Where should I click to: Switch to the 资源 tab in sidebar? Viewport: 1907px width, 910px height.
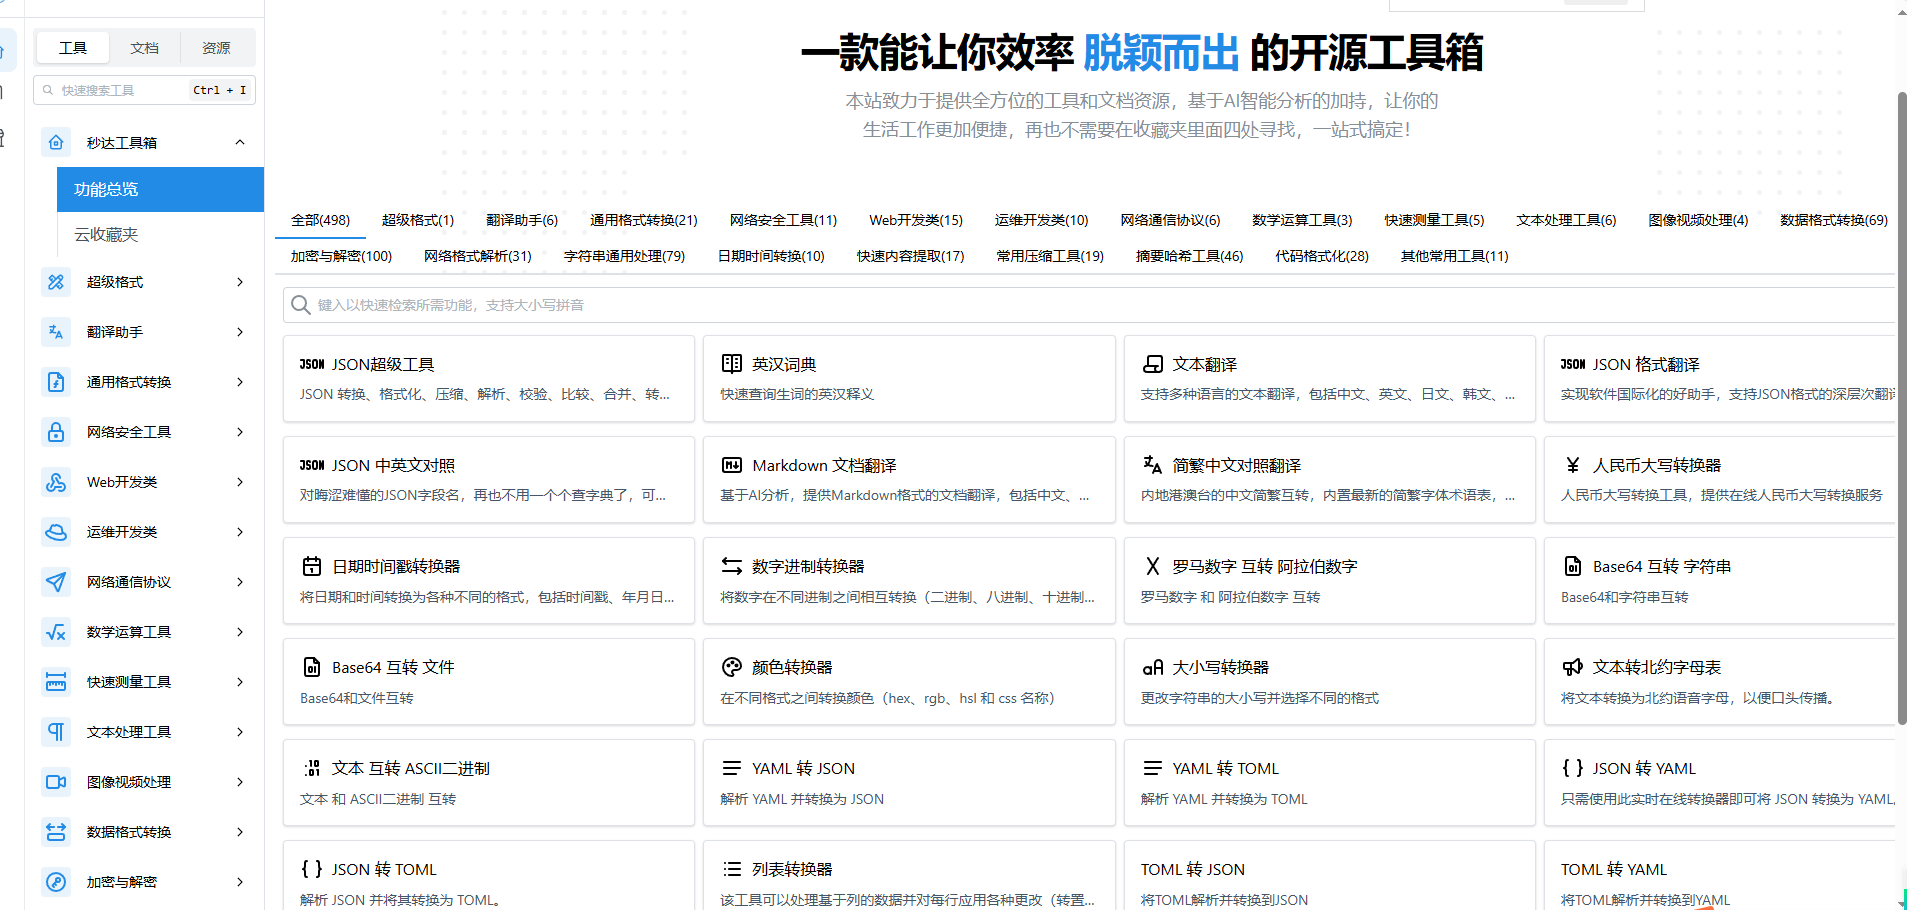click(216, 48)
